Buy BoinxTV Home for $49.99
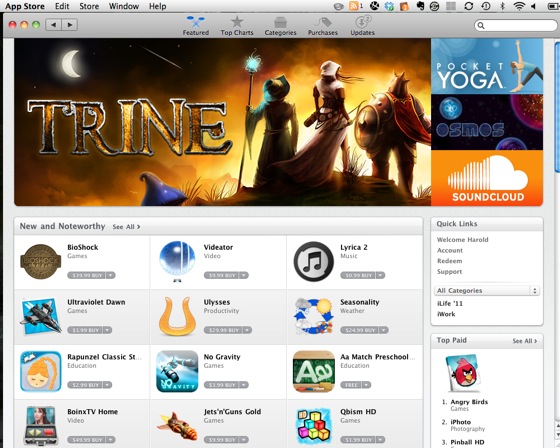Image resolution: width=560 pixels, height=448 pixels. (87, 440)
